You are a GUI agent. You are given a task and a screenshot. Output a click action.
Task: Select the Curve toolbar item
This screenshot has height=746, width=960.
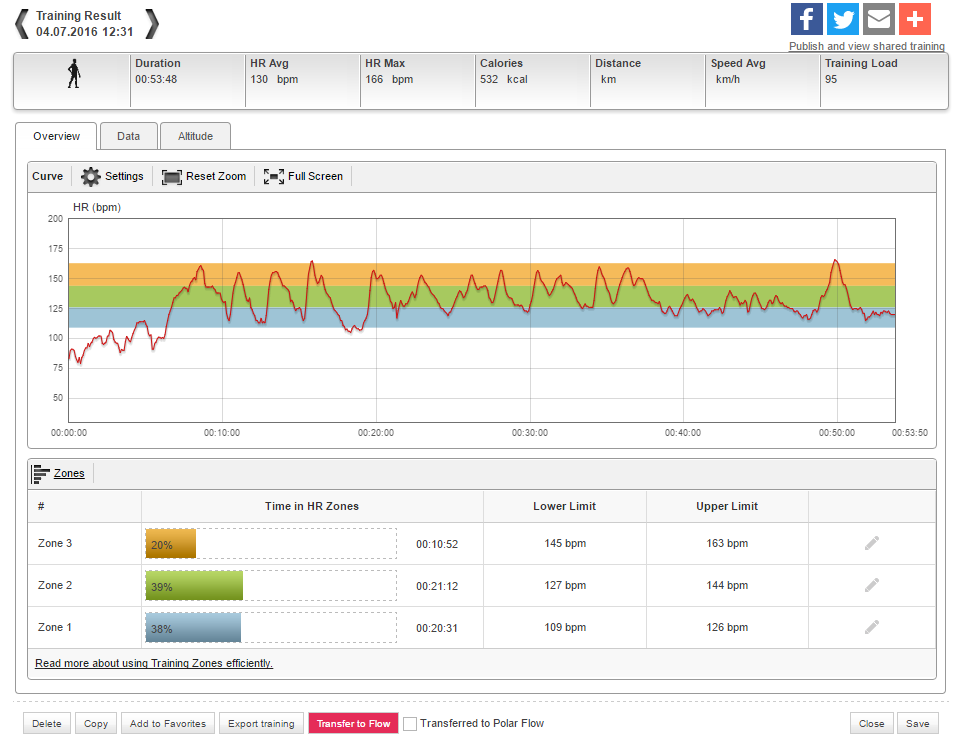pyautogui.click(x=47, y=176)
